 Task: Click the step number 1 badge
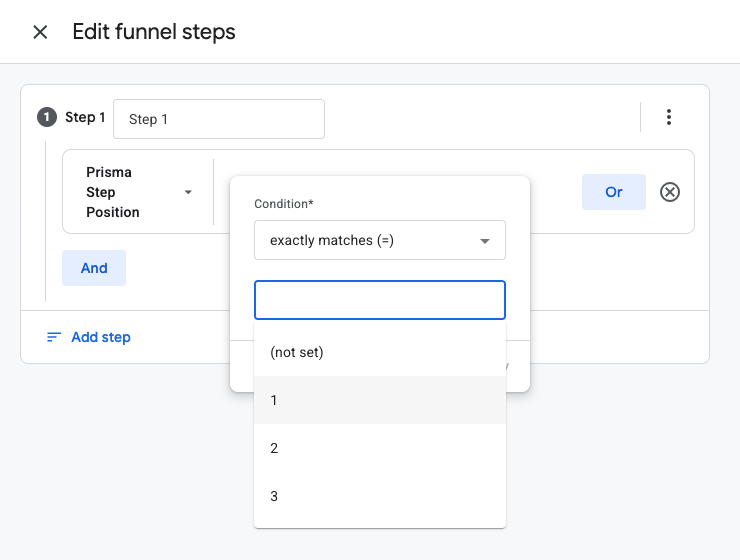coord(47,117)
